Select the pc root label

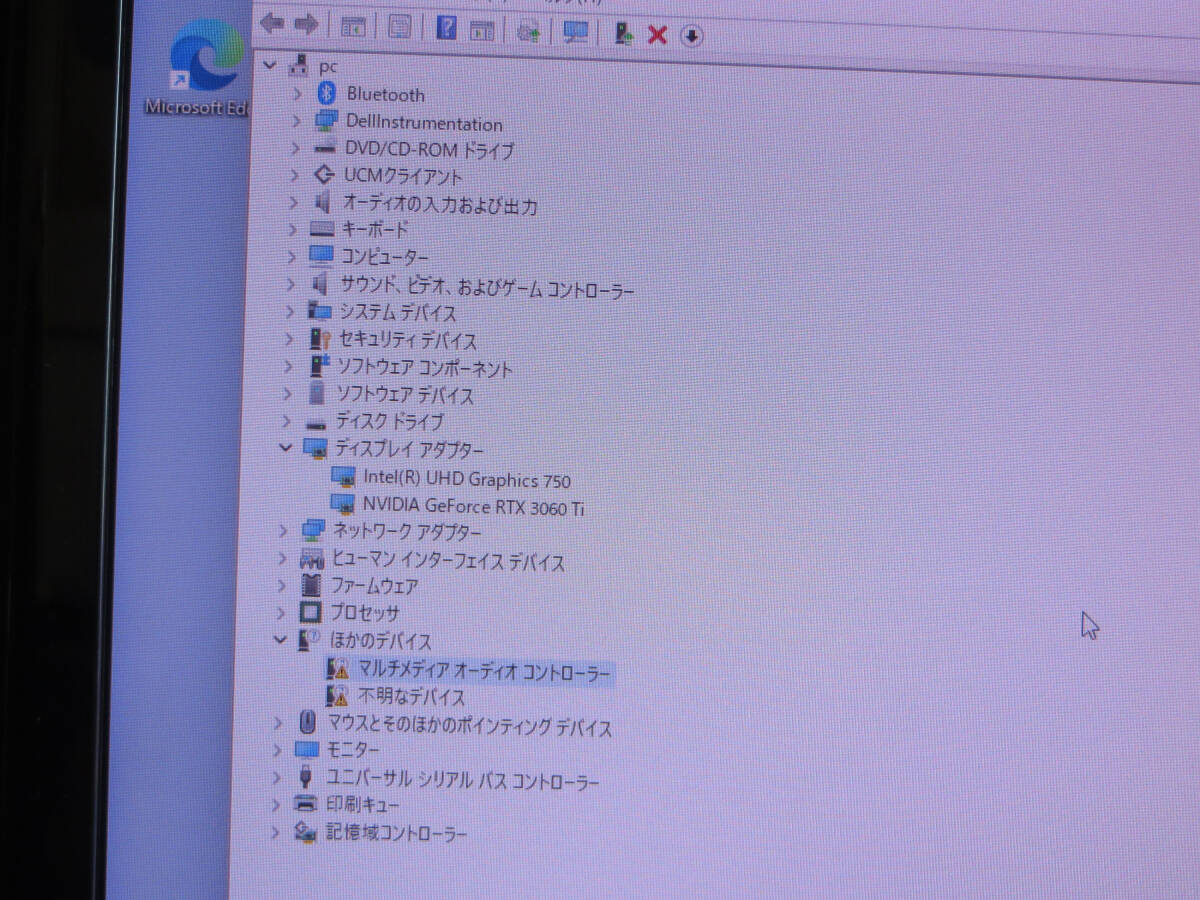point(328,66)
